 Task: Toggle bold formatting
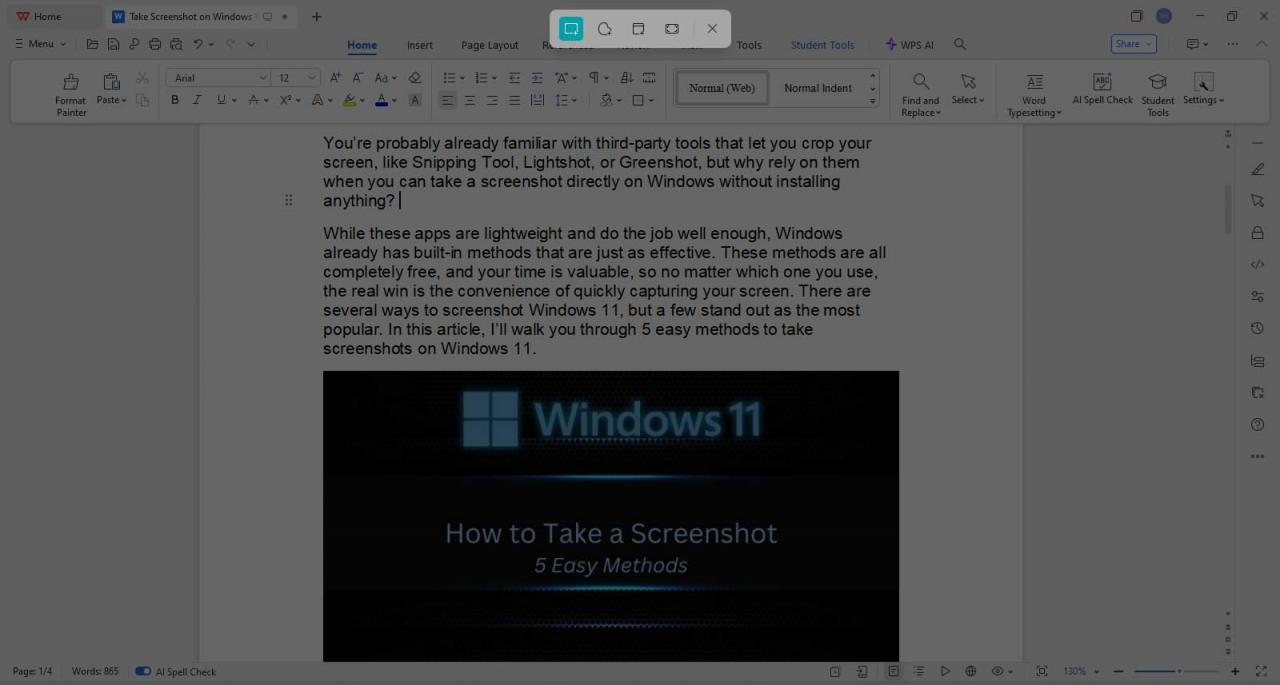click(175, 100)
